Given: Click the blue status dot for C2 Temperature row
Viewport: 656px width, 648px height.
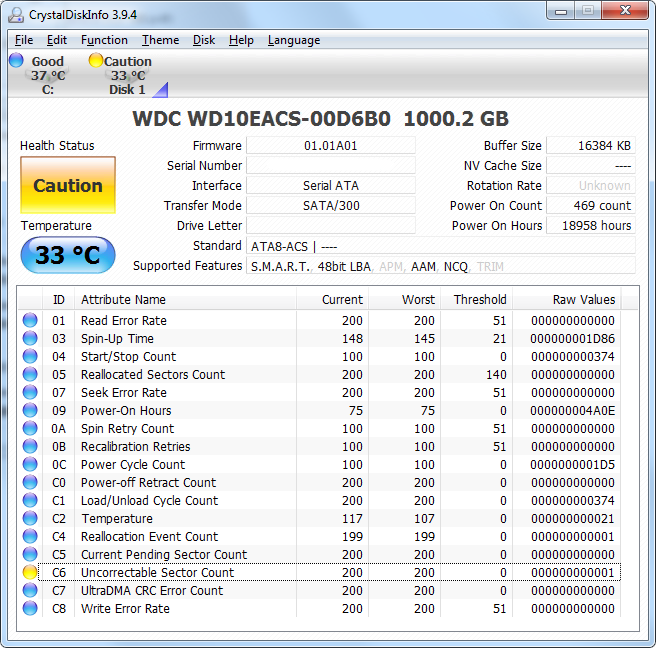Looking at the screenshot, I should coord(30,518).
